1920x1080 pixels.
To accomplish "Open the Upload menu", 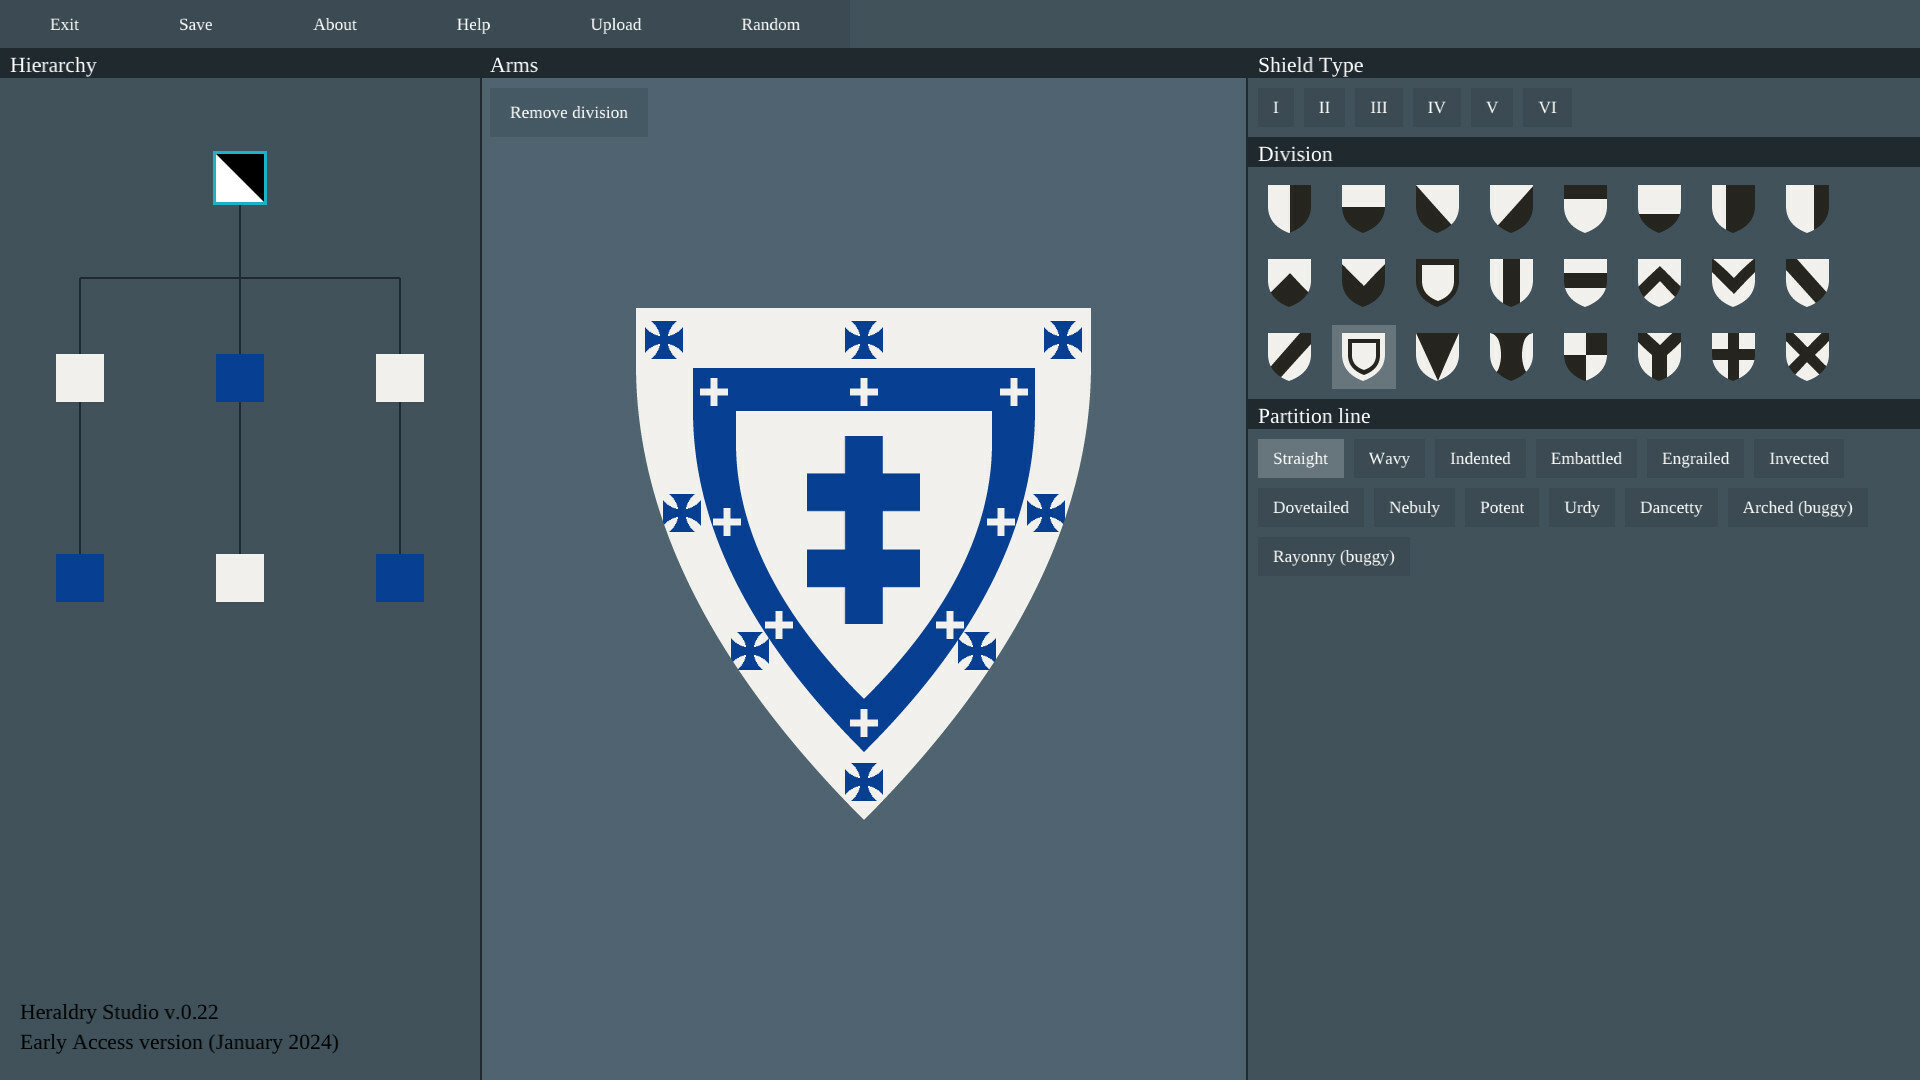I will [615, 24].
